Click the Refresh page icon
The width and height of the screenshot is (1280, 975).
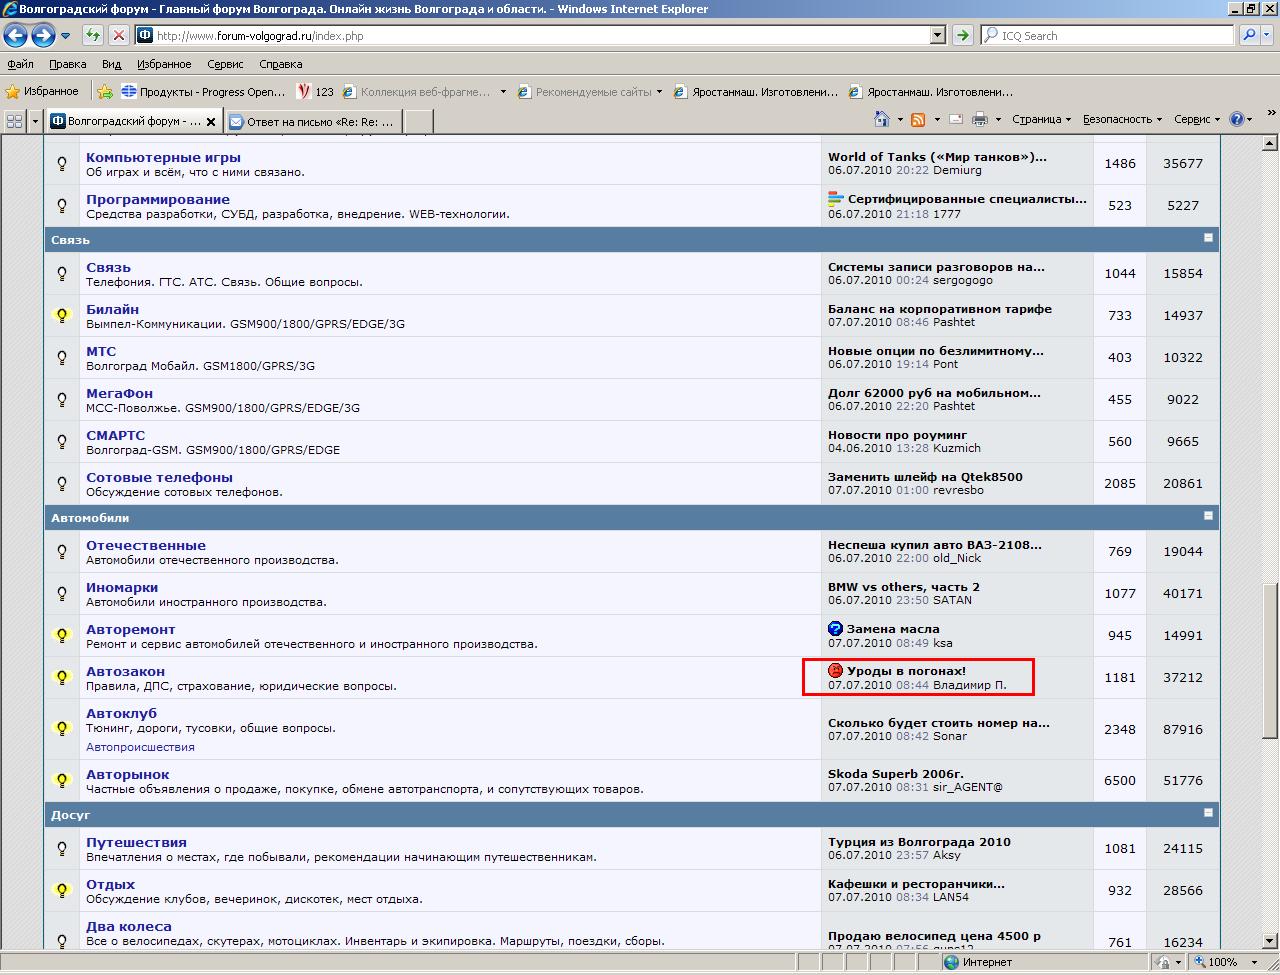pyautogui.click(x=93, y=35)
